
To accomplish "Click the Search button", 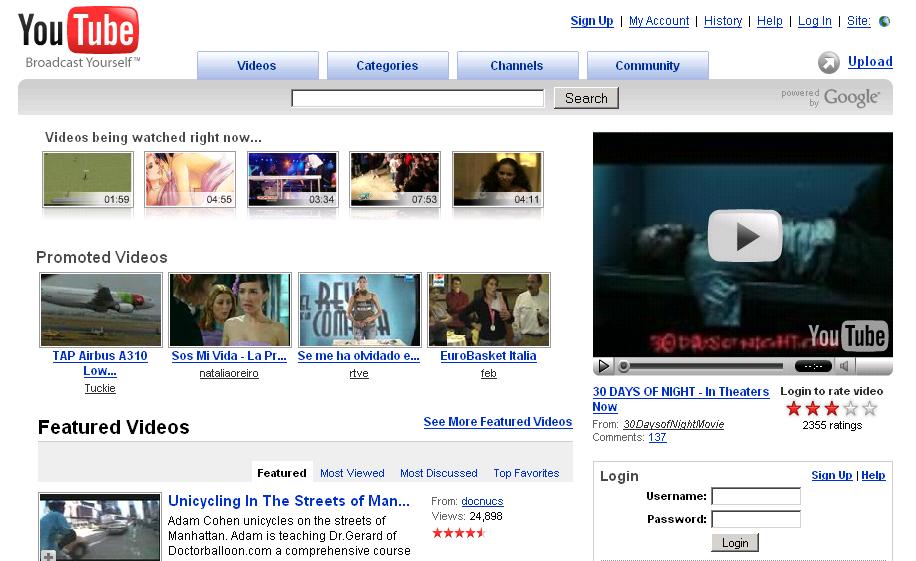I will 586,98.
